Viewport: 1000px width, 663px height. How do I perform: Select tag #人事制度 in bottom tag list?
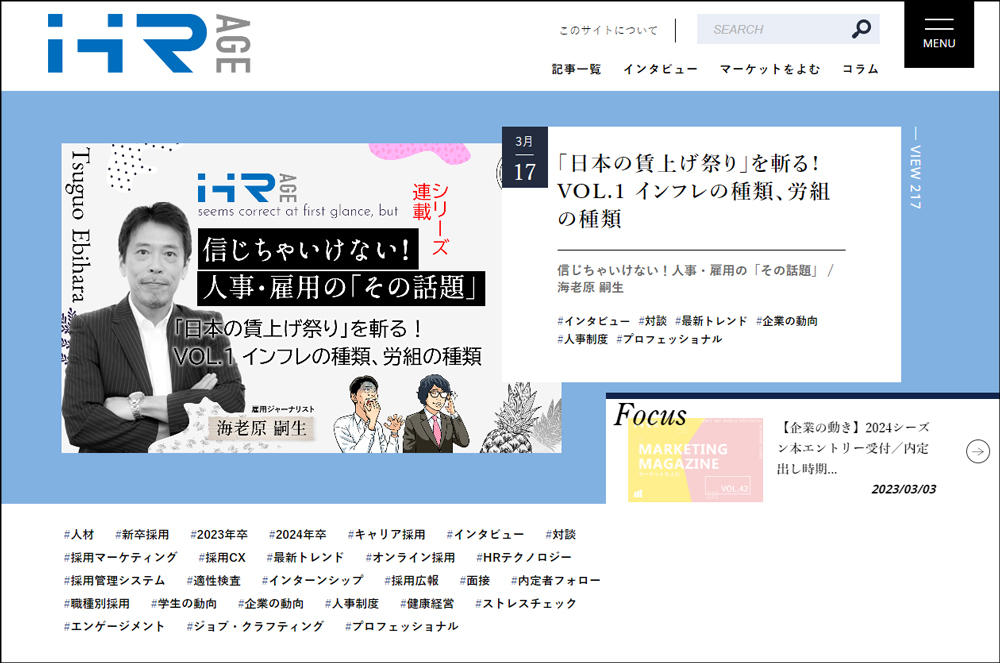pyautogui.click(x=351, y=603)
